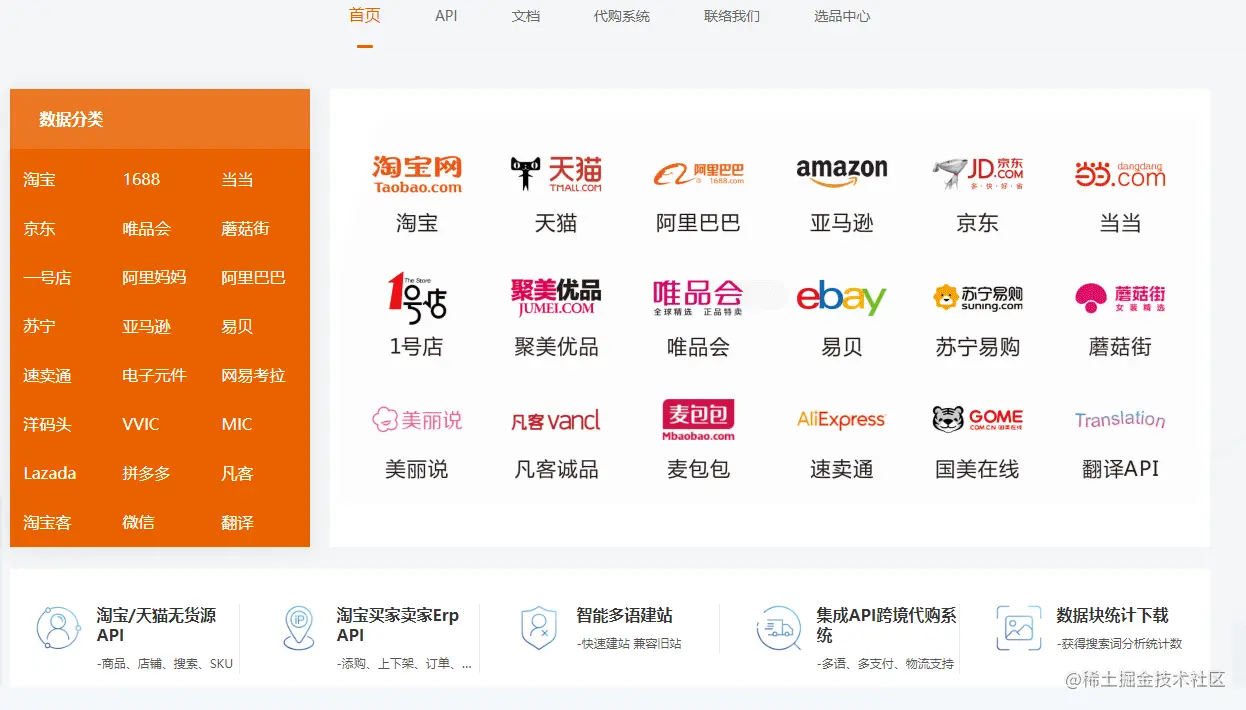This screenshot has width=1246, height=710.
Task: Select the 蘑菇街 mushroom logo
Action: pyautogui.click(x=1120, y=297)
